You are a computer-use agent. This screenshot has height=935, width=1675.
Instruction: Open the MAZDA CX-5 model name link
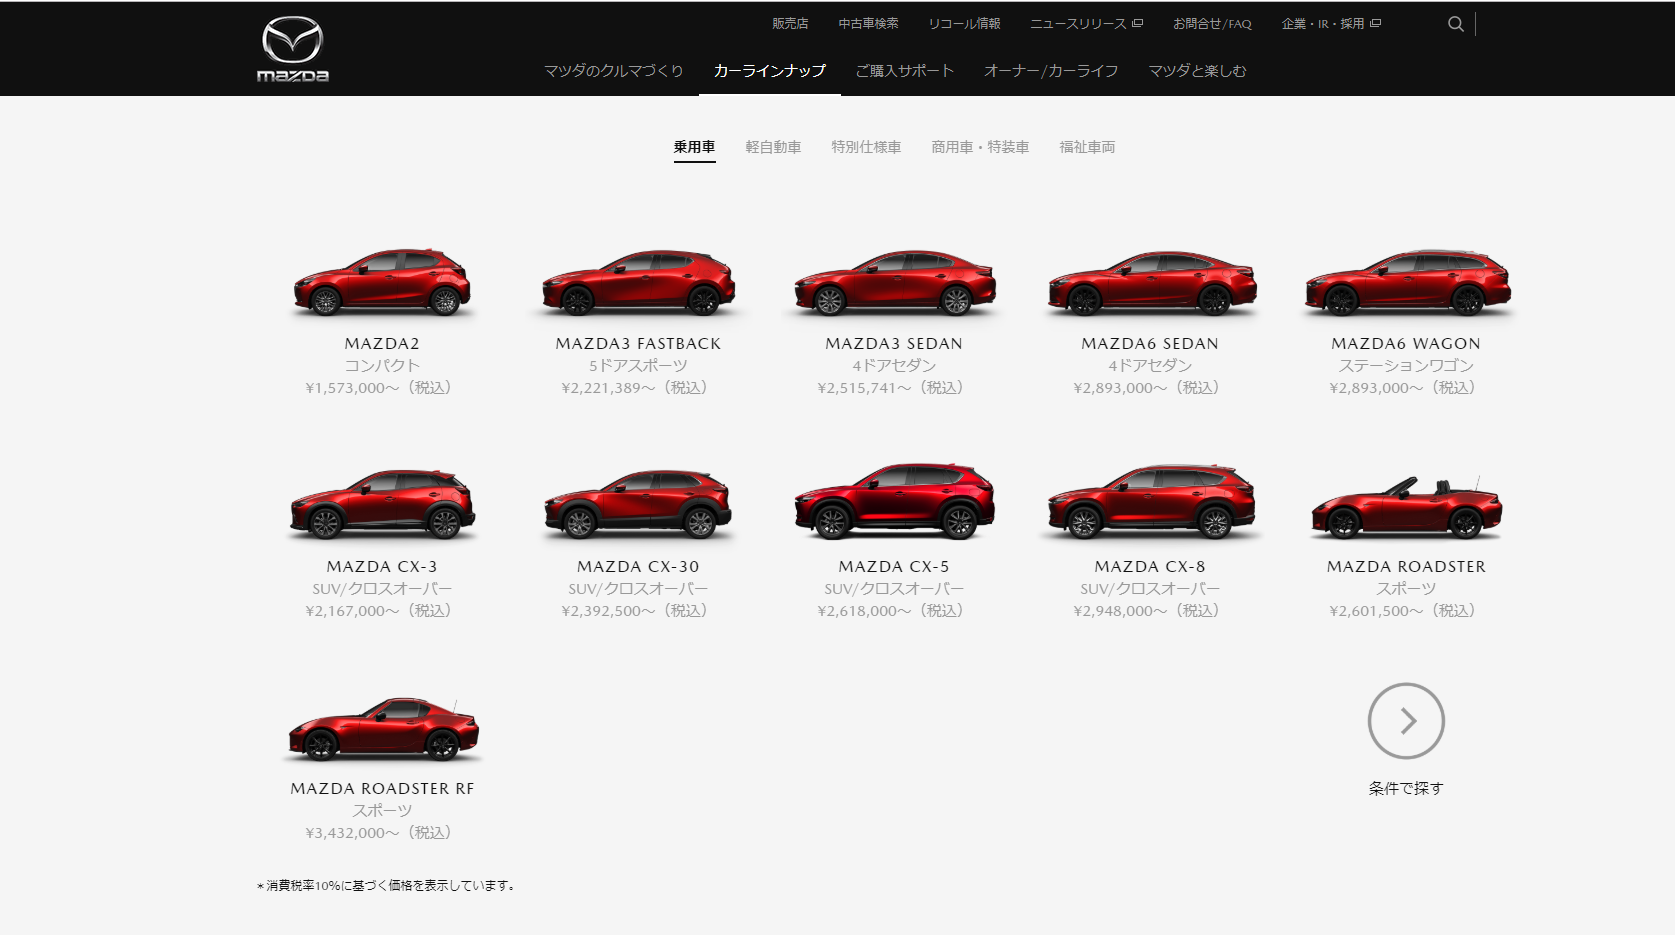pos(894,567)
